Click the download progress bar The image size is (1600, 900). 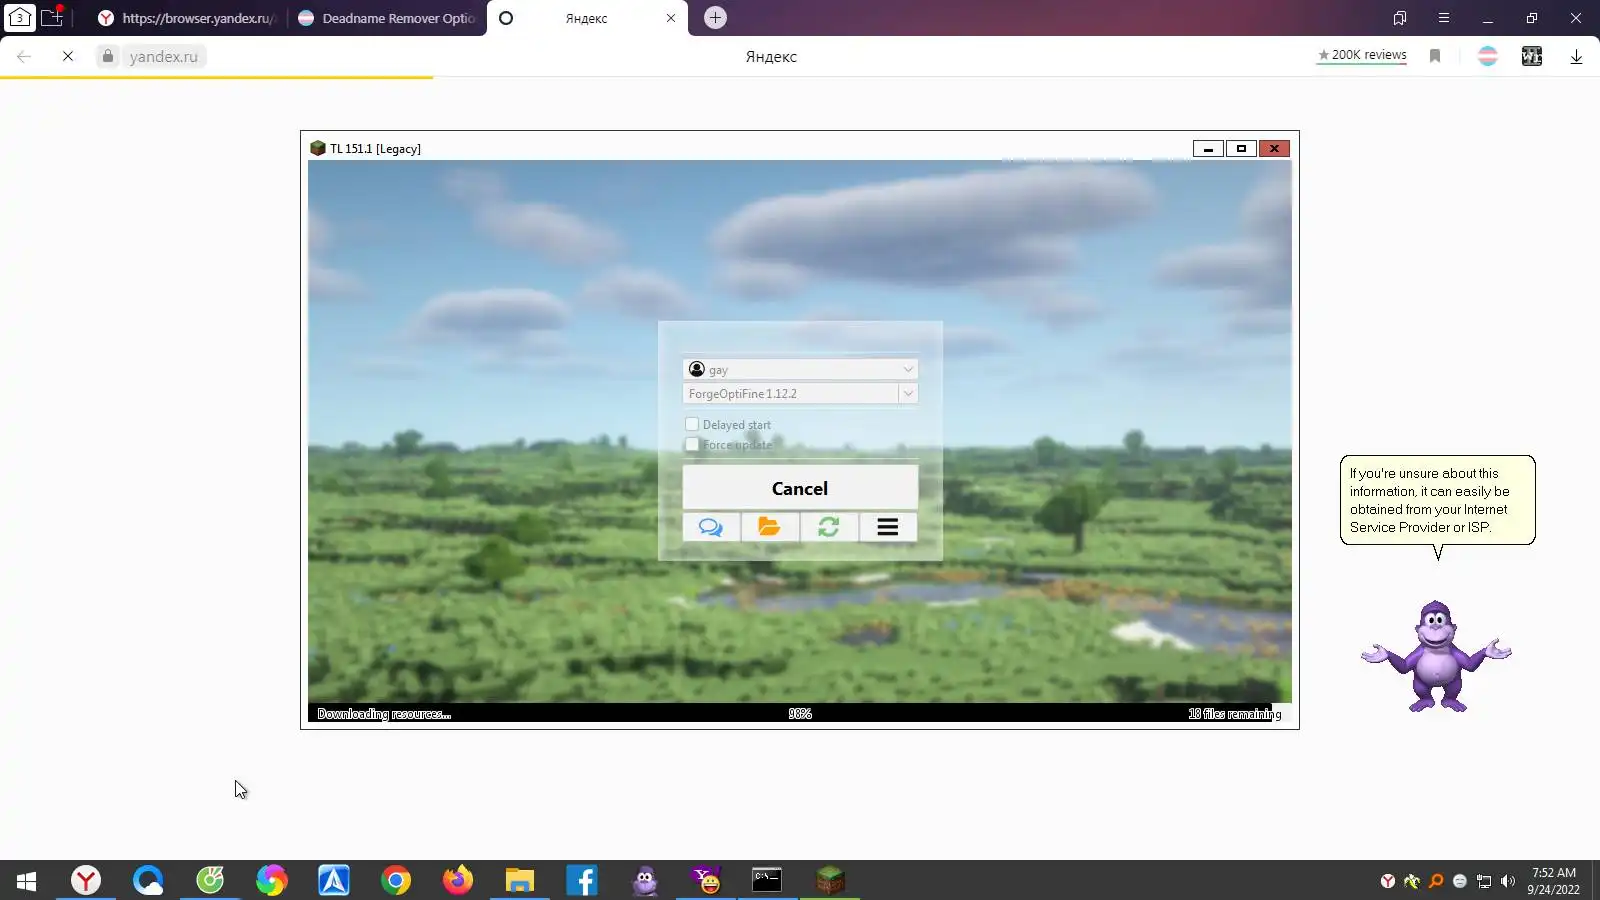pyautogui.click(x=800, y=713)
